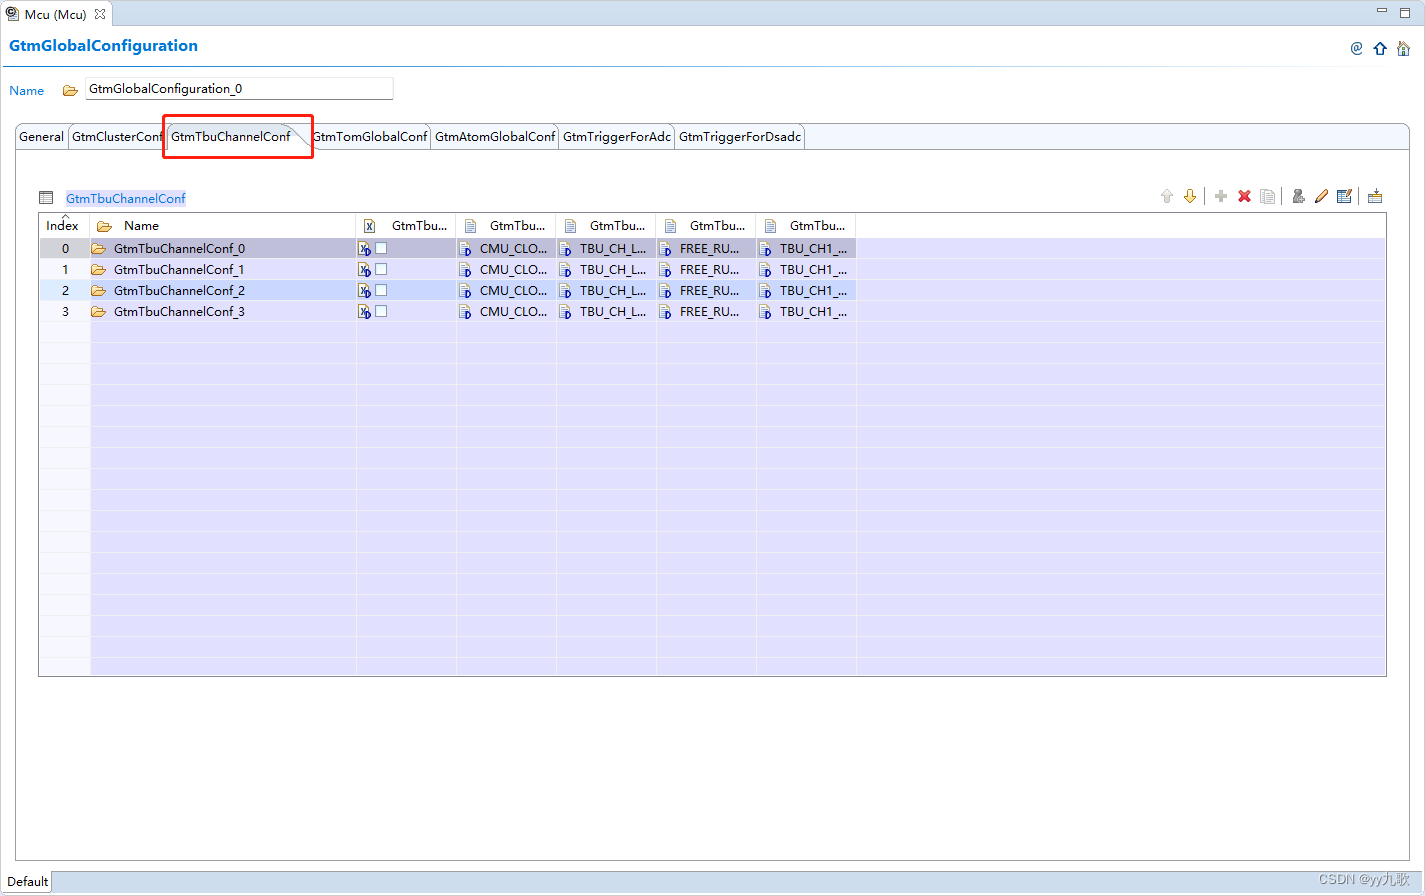Open CMU_CLO... value in GtmTbuChannelConf_0 row
The image size is (1425, 896).
coord(513,248)
